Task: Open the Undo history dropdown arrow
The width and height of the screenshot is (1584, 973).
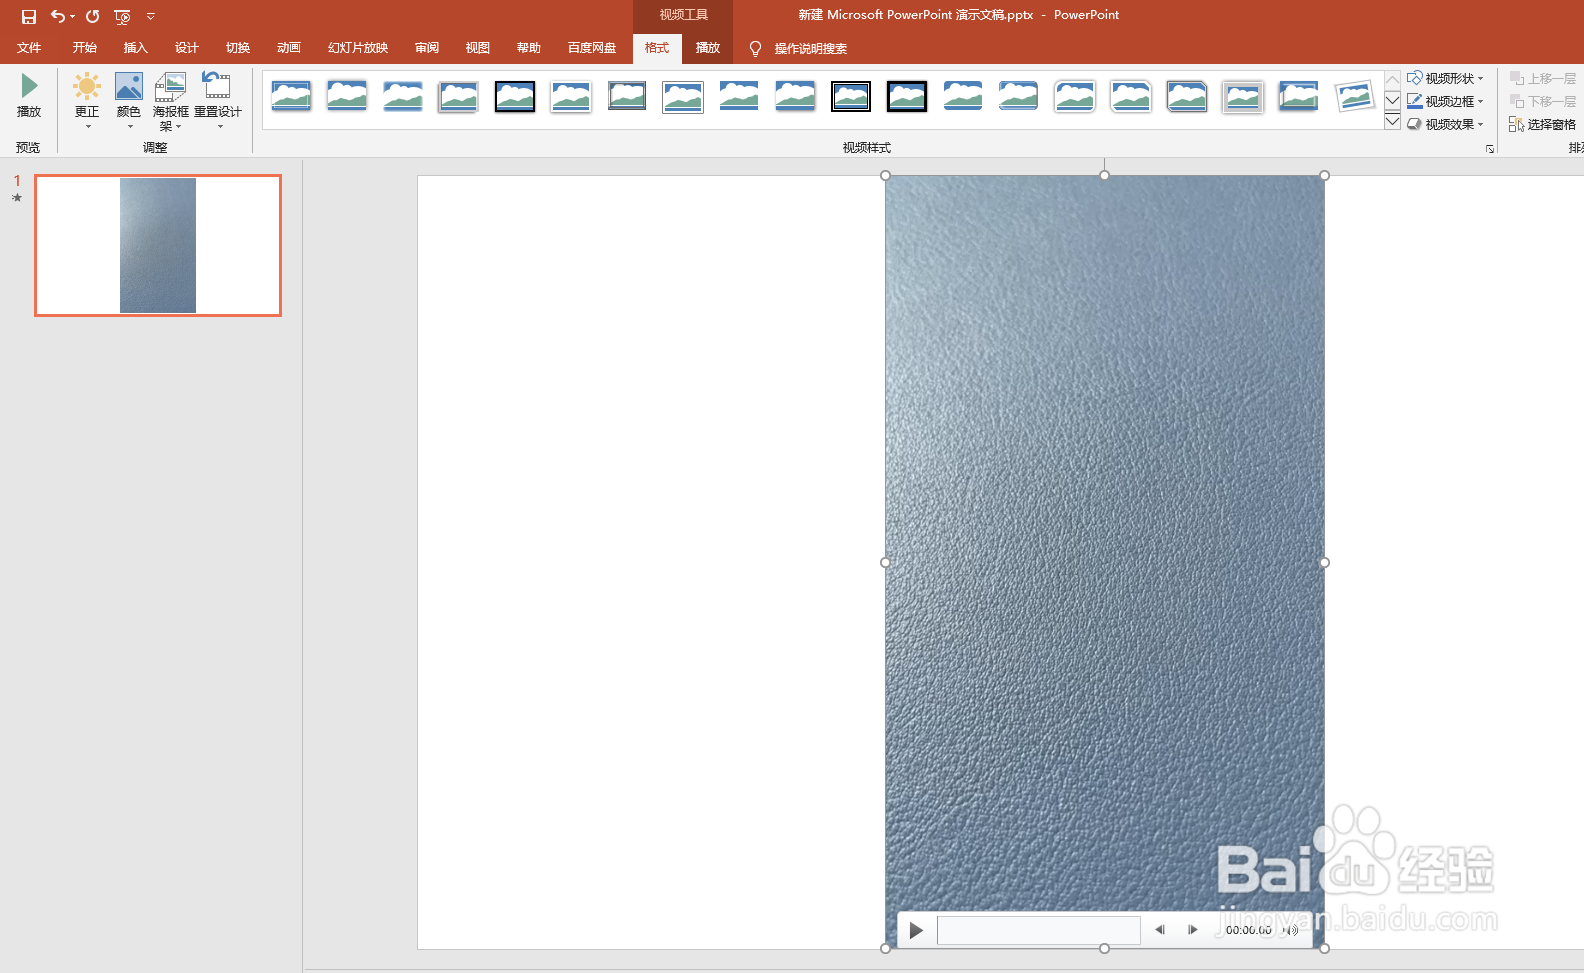Action: click(x=72, y=17)
